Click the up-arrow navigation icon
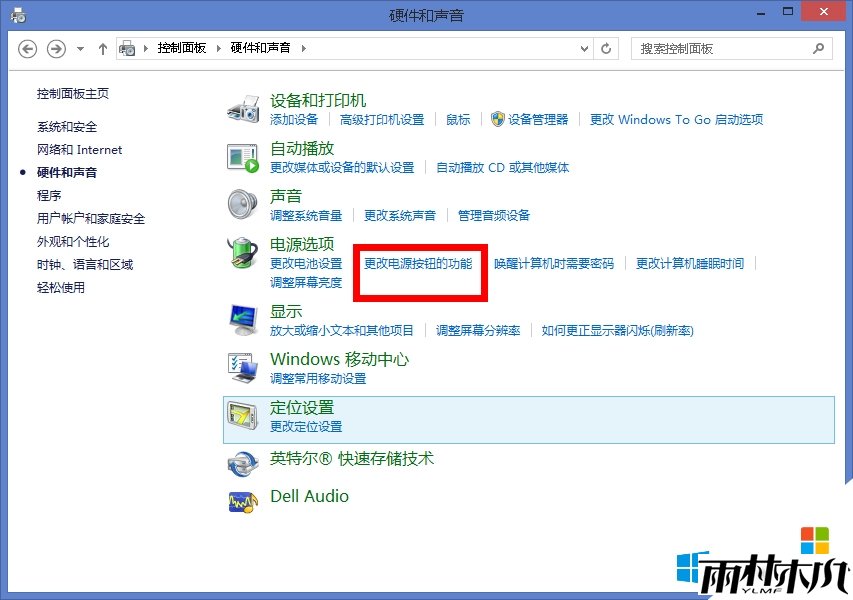Image resolution: width=853 pixels, height=600 pixels. (x=102, y=48)
